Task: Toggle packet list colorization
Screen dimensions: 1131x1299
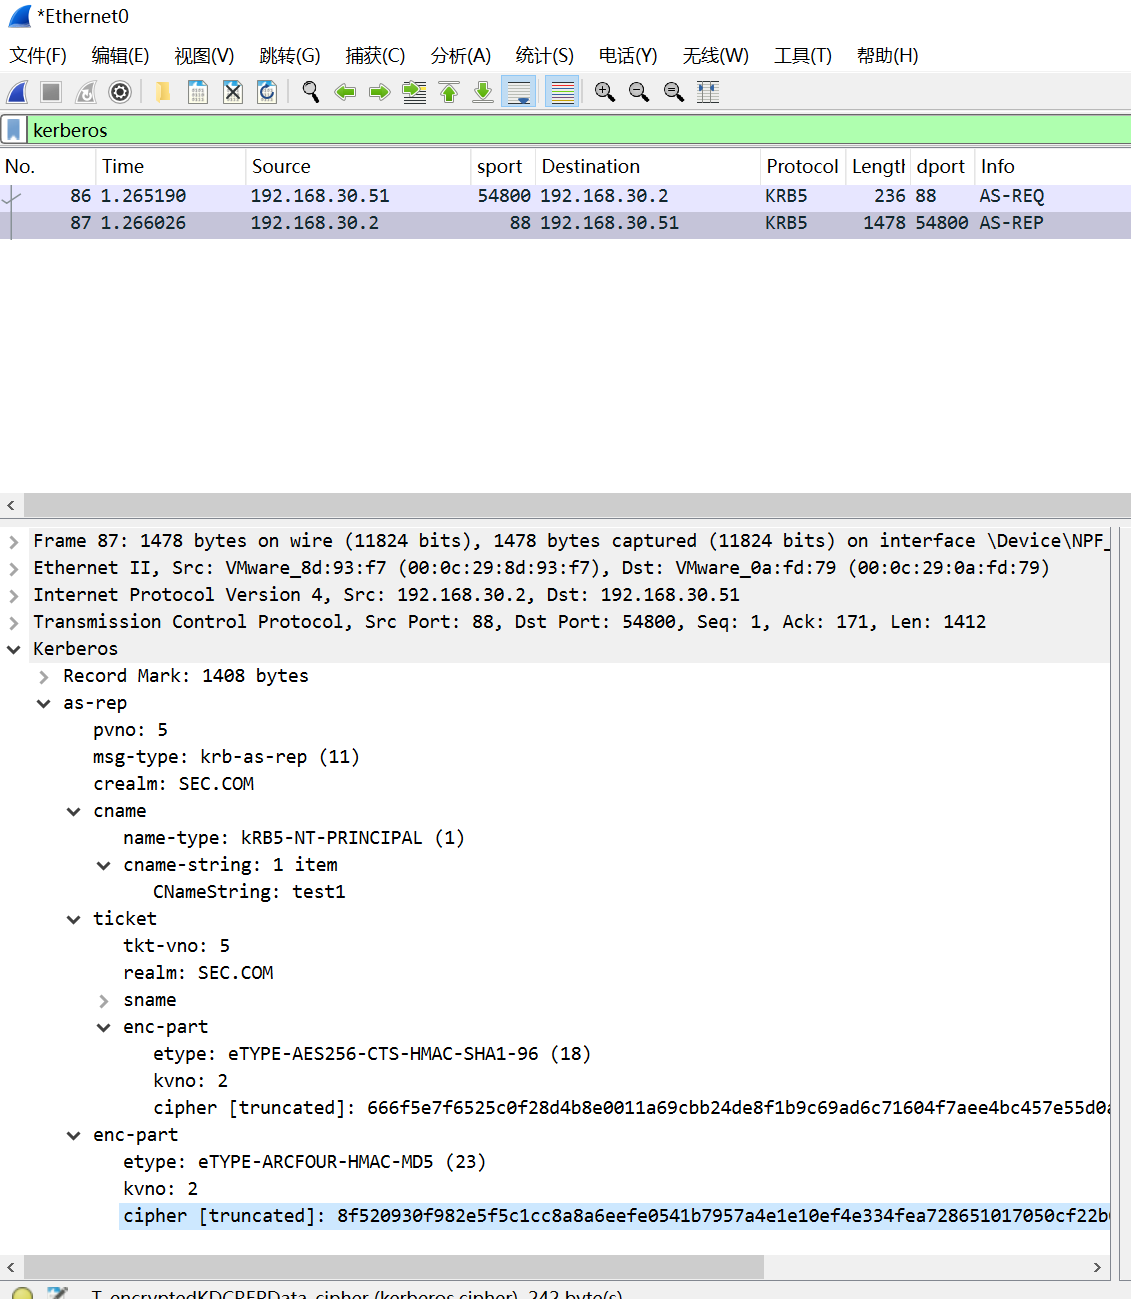Action: coord(563,93)
